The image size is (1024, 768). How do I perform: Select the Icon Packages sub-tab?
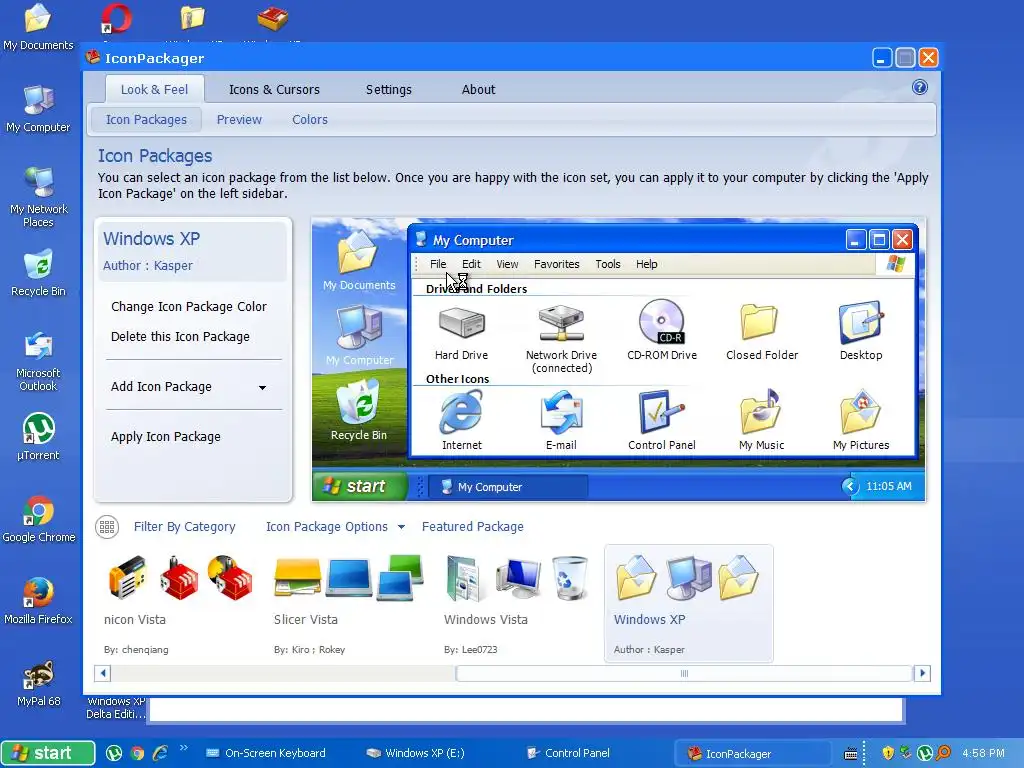[146, 120]
